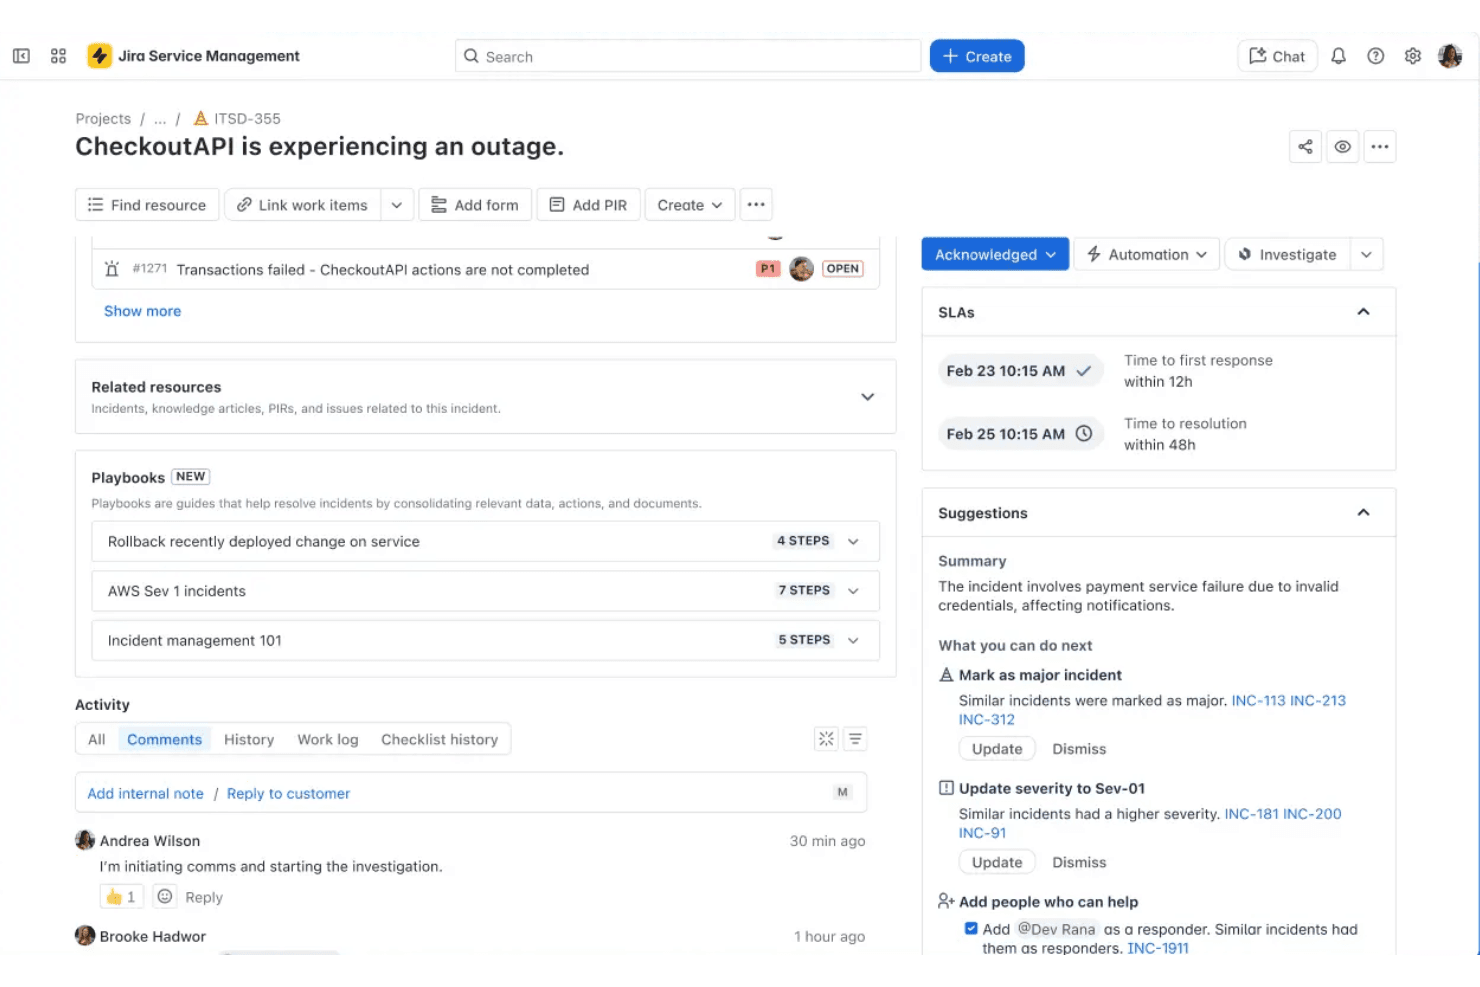Image resolution: width=1480 pixels, height=987 pixels.
Task: Open the notifications bell
Action: coord(1338,56)
